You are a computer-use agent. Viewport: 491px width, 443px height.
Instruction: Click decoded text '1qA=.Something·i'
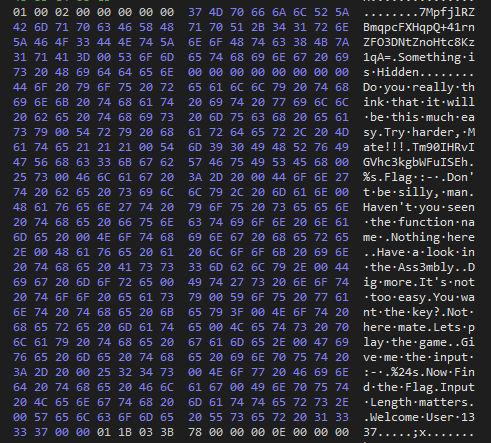[419, 57]
